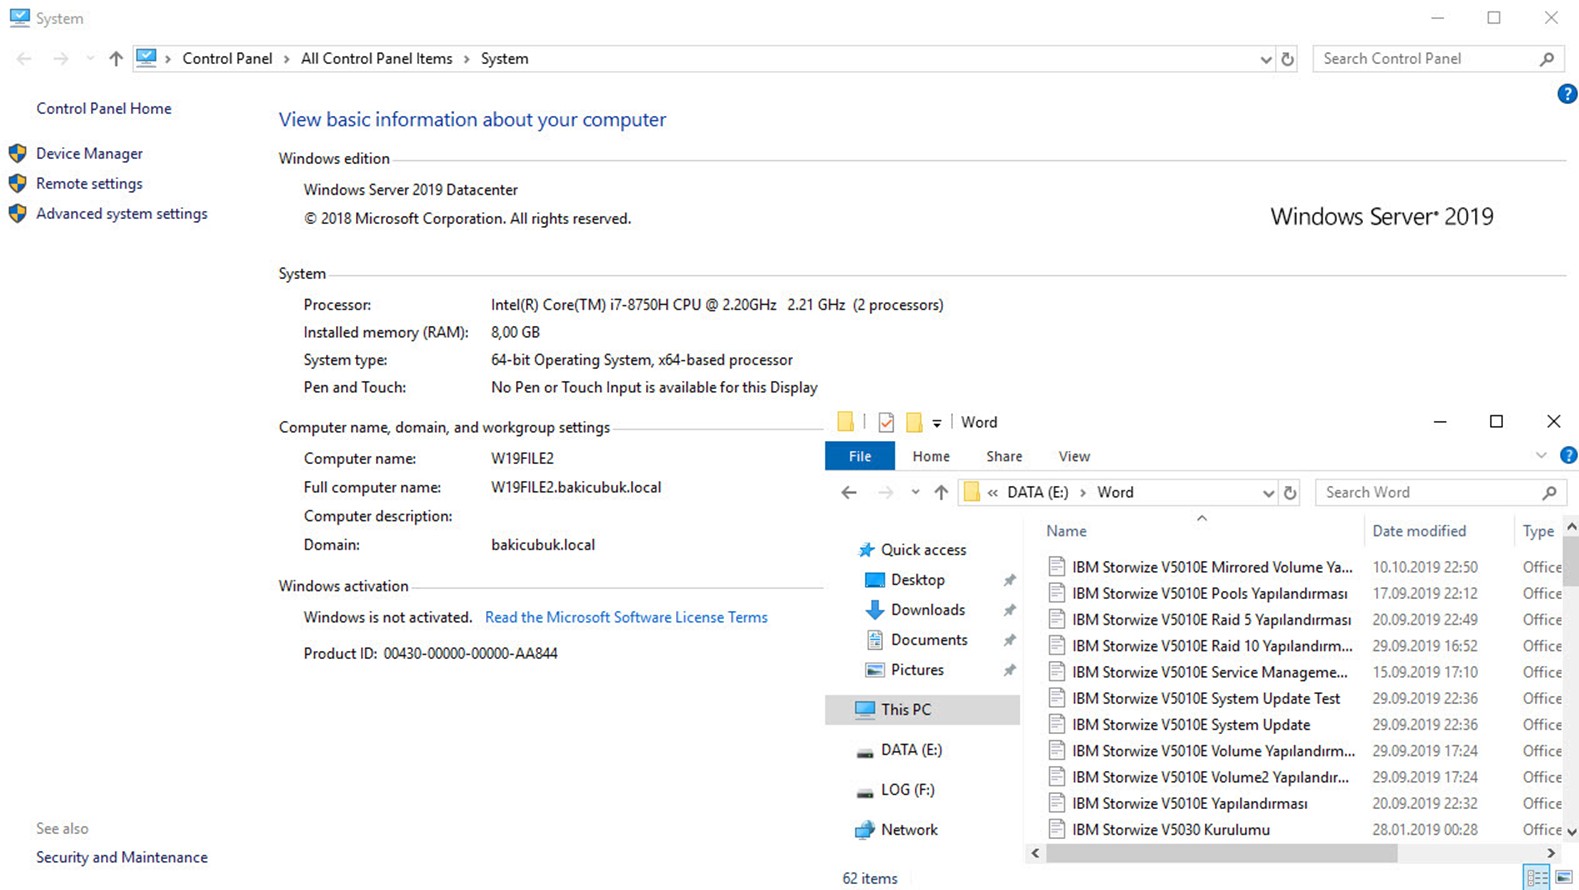Sort files by Type column header
Screen dimensions: 1579x890
(x=1538, y=531)
